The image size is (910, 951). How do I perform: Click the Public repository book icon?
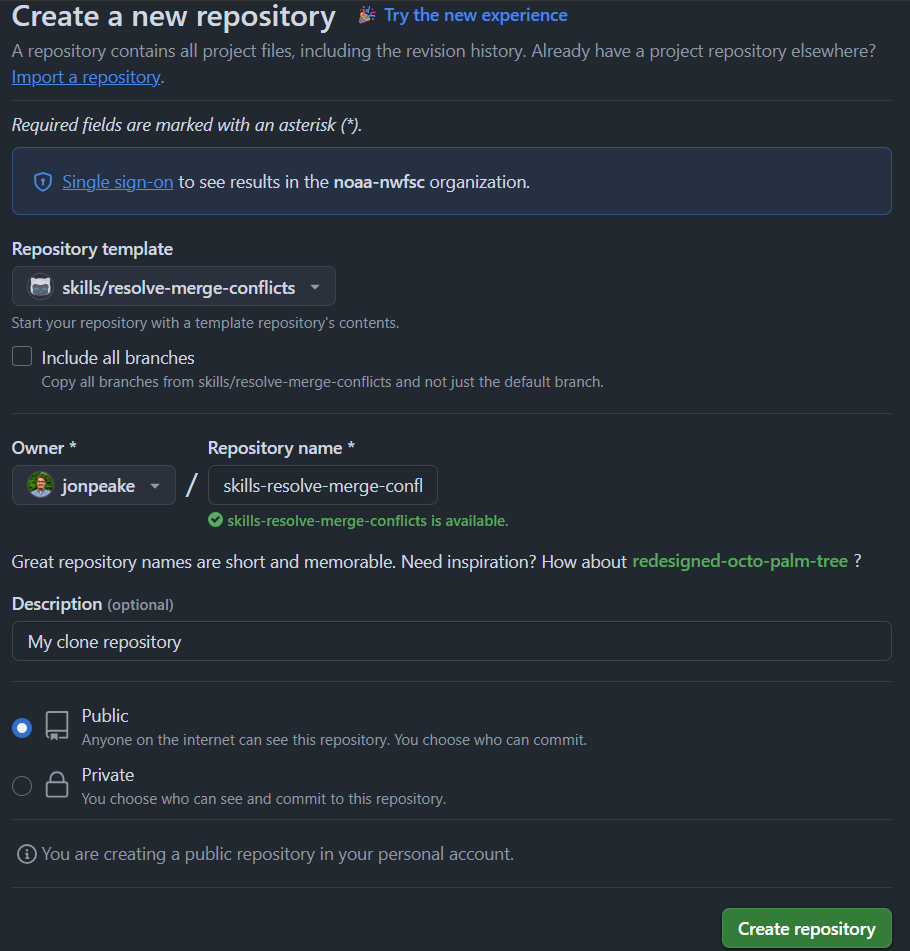click(57, 726)
